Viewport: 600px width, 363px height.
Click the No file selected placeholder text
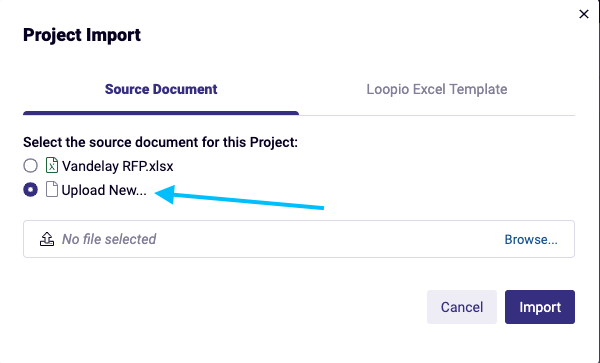tap(109, 239)
